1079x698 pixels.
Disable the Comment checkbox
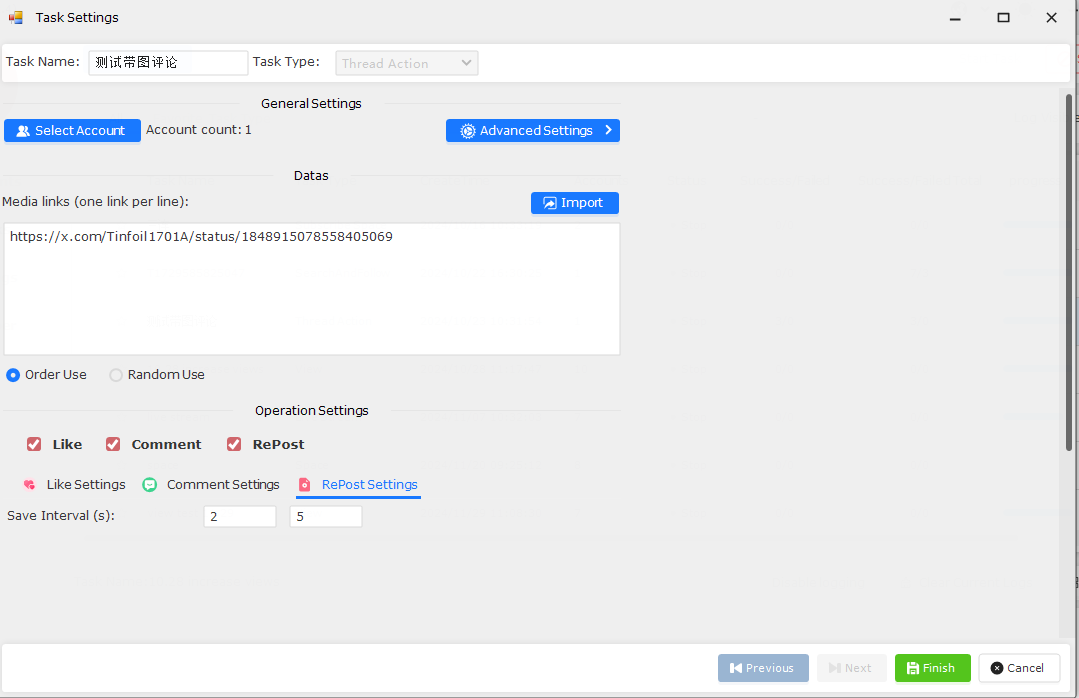click(113, 444)
